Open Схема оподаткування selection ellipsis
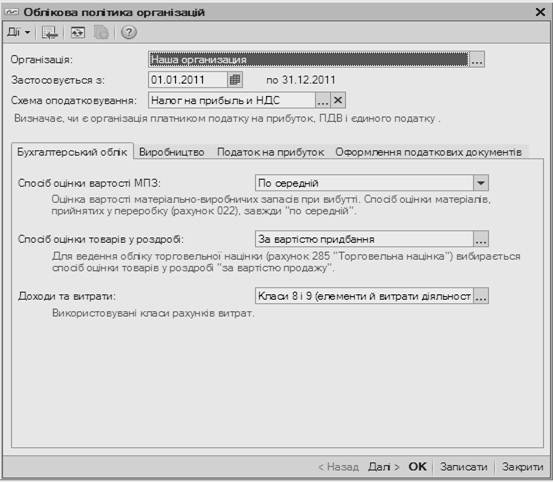The height and width of the screenshot is (482, 553). pos(323,100)
